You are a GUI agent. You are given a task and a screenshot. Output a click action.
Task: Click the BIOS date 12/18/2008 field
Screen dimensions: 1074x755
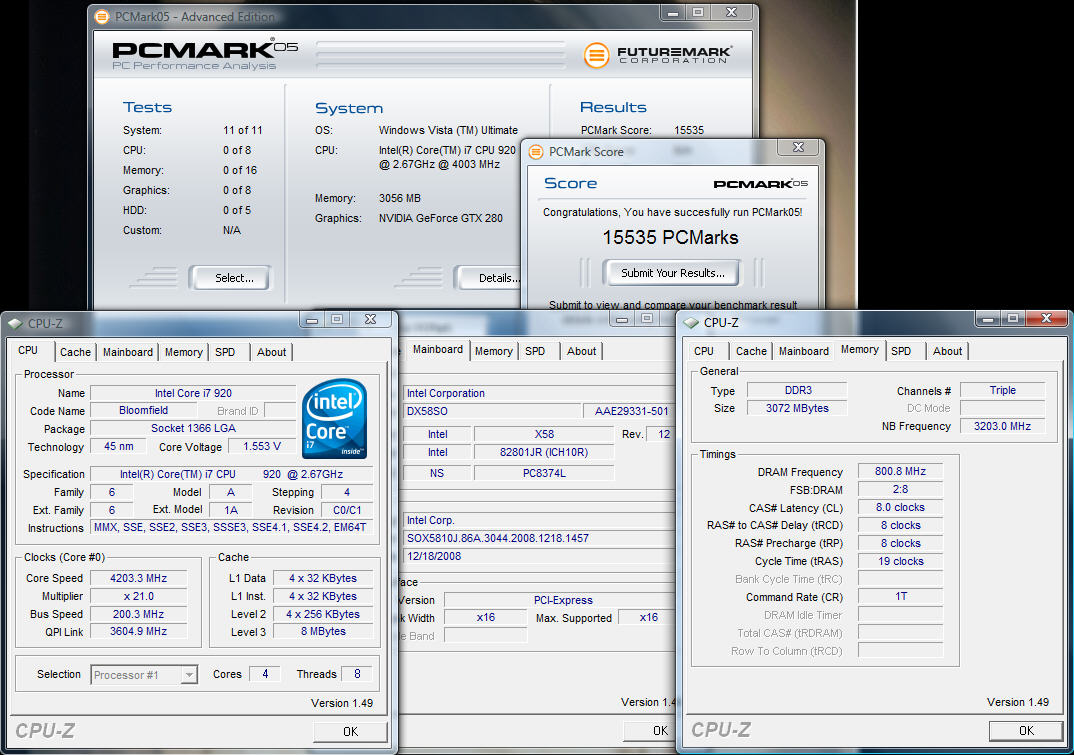(x=539, y=556)
